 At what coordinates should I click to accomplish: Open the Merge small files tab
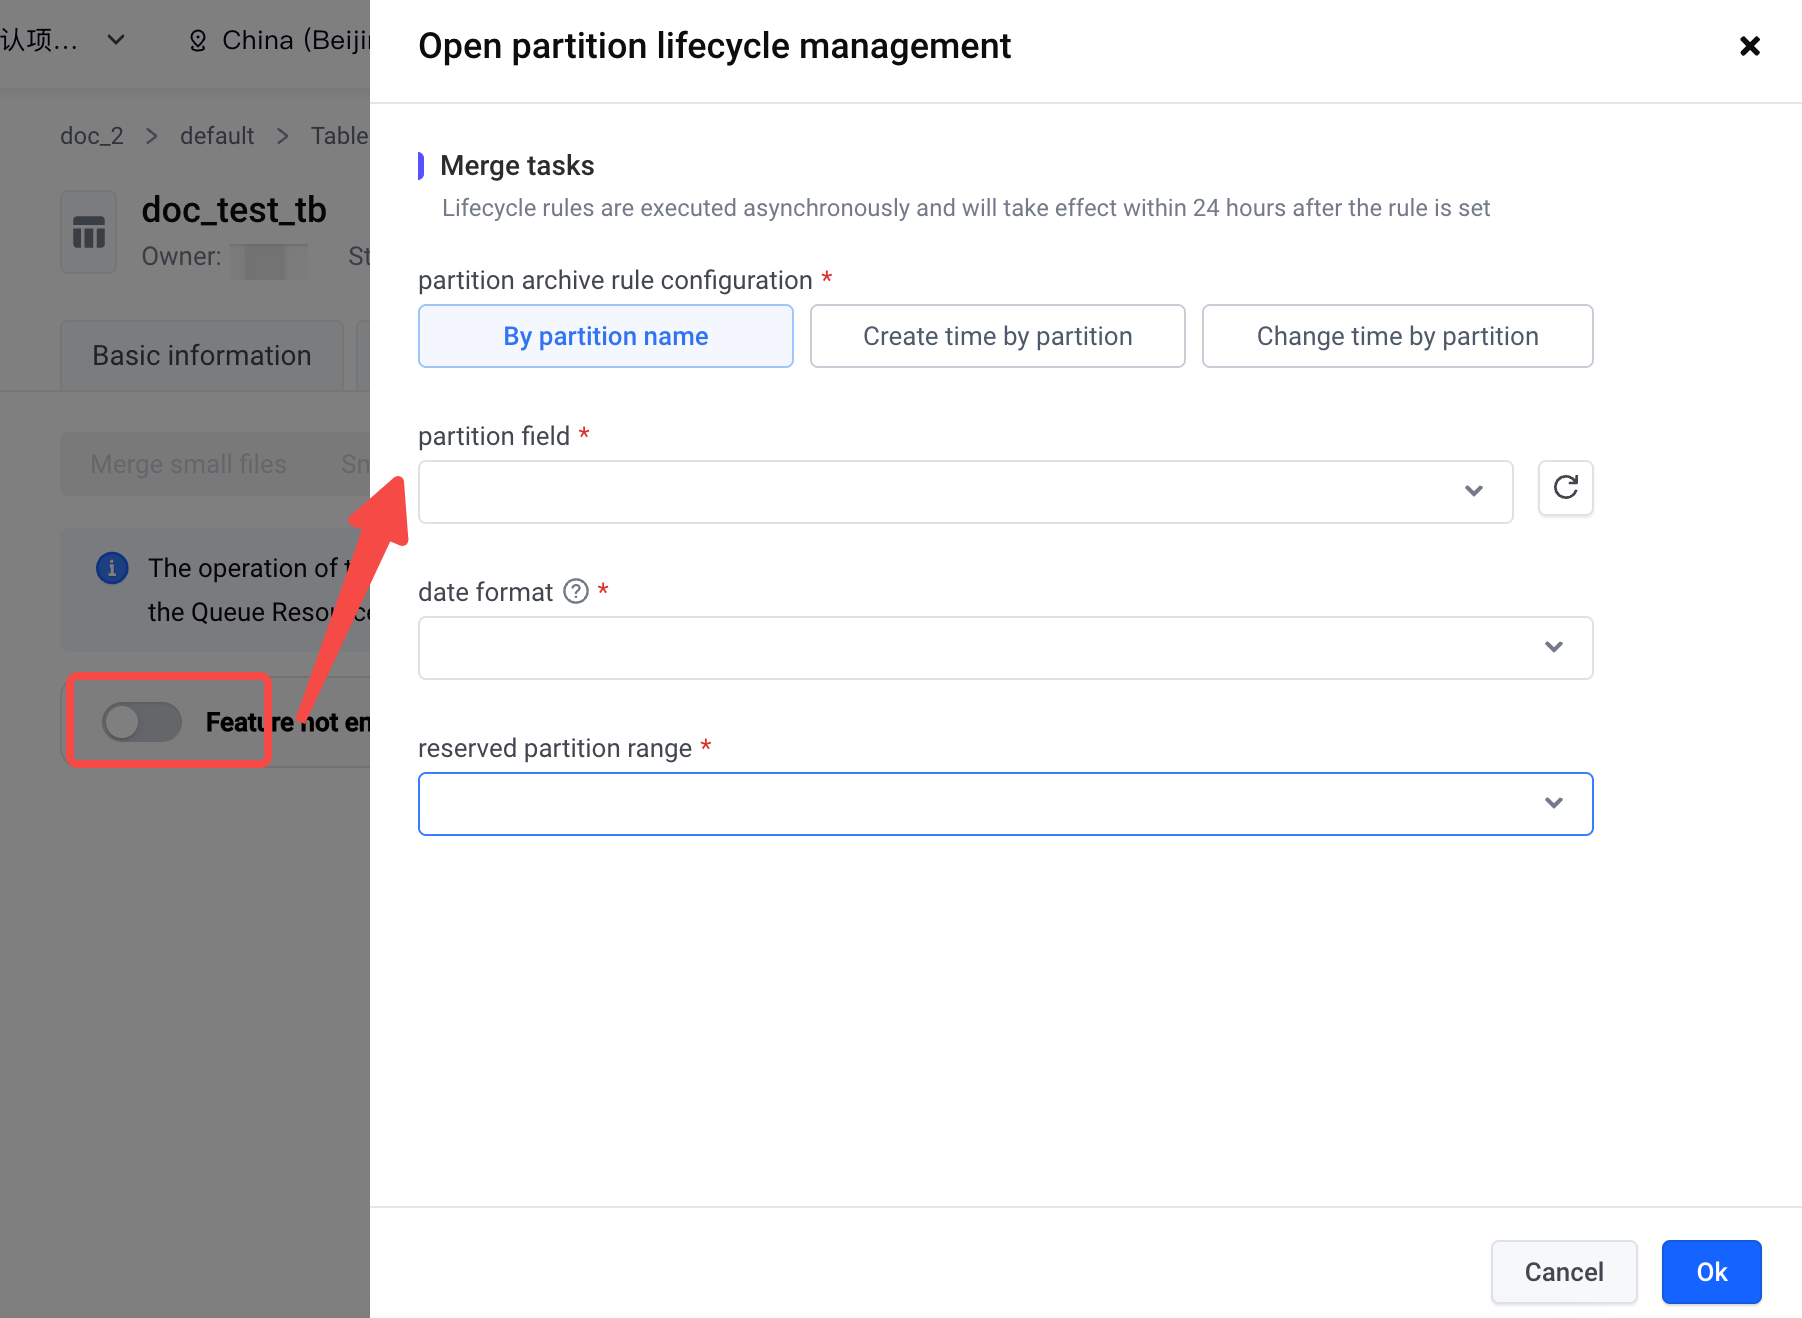188,464
